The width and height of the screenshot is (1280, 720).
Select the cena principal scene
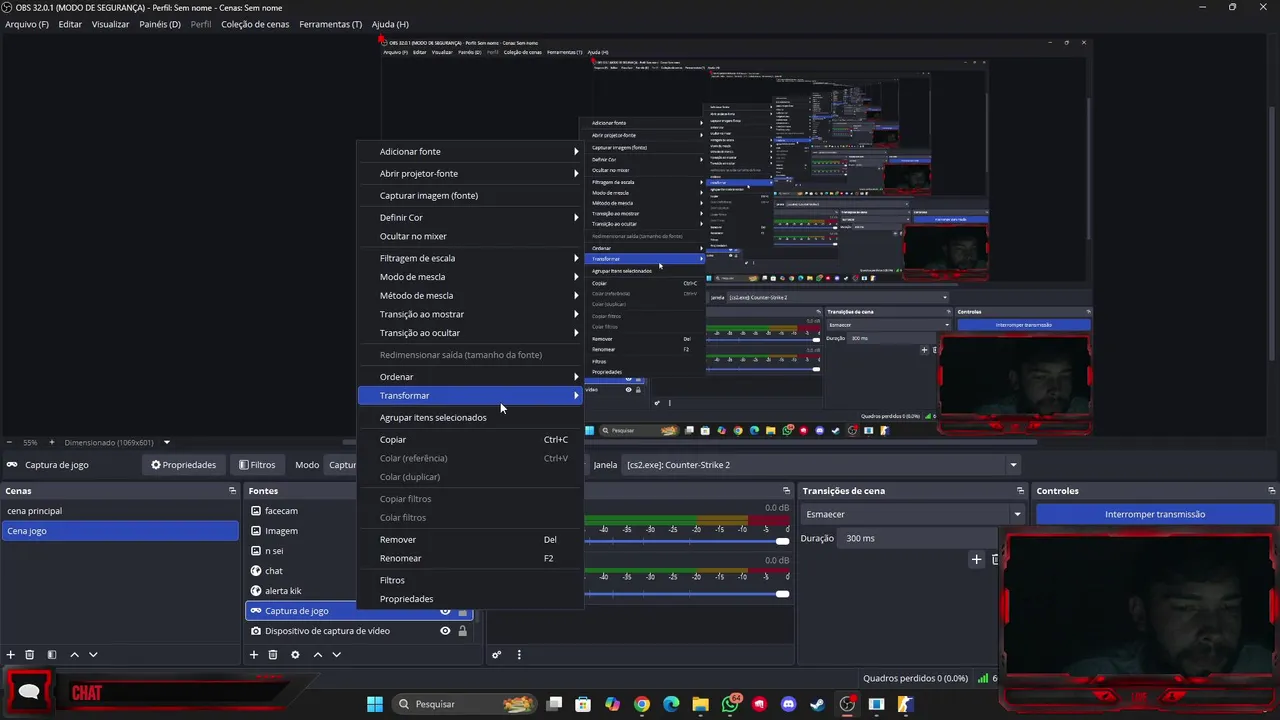[x=120, y=511]
